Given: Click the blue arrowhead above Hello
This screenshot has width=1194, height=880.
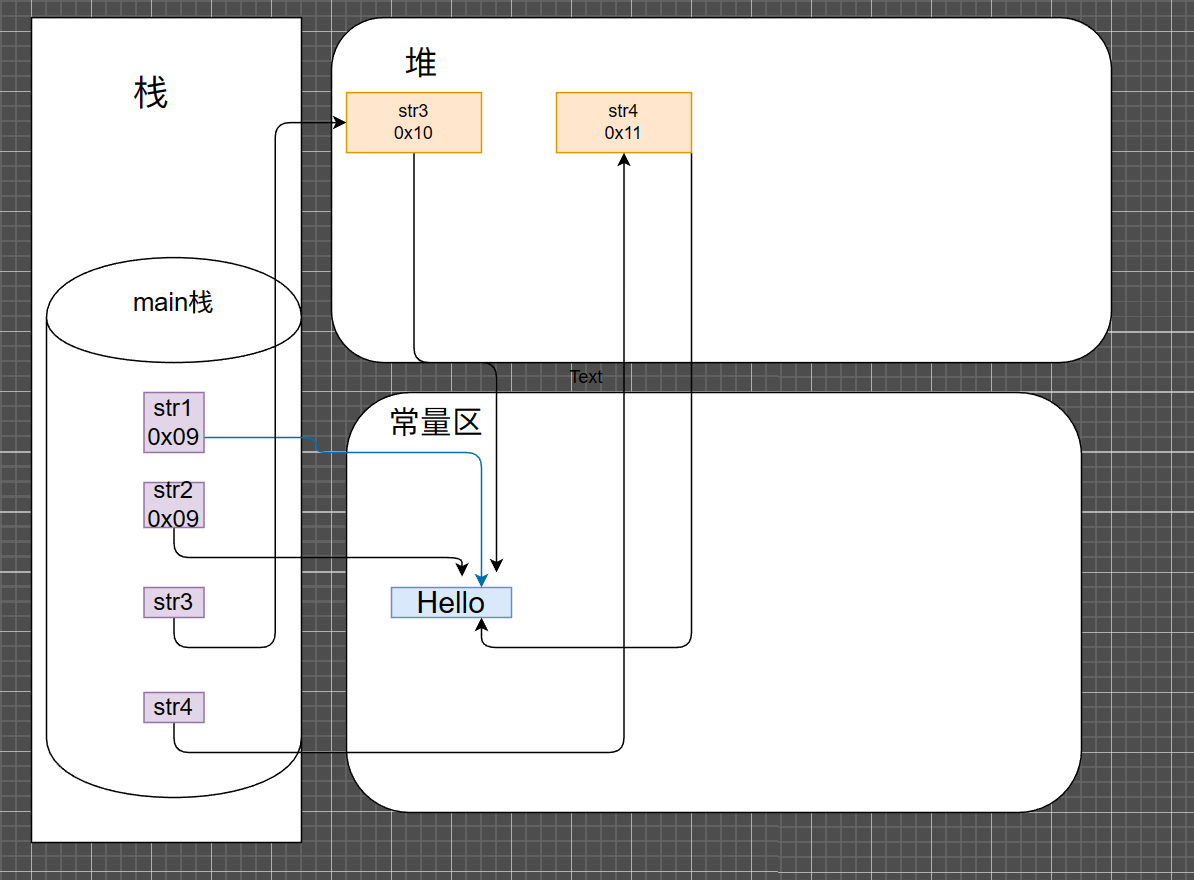Looking at the screenshot, I should [482, 580].
